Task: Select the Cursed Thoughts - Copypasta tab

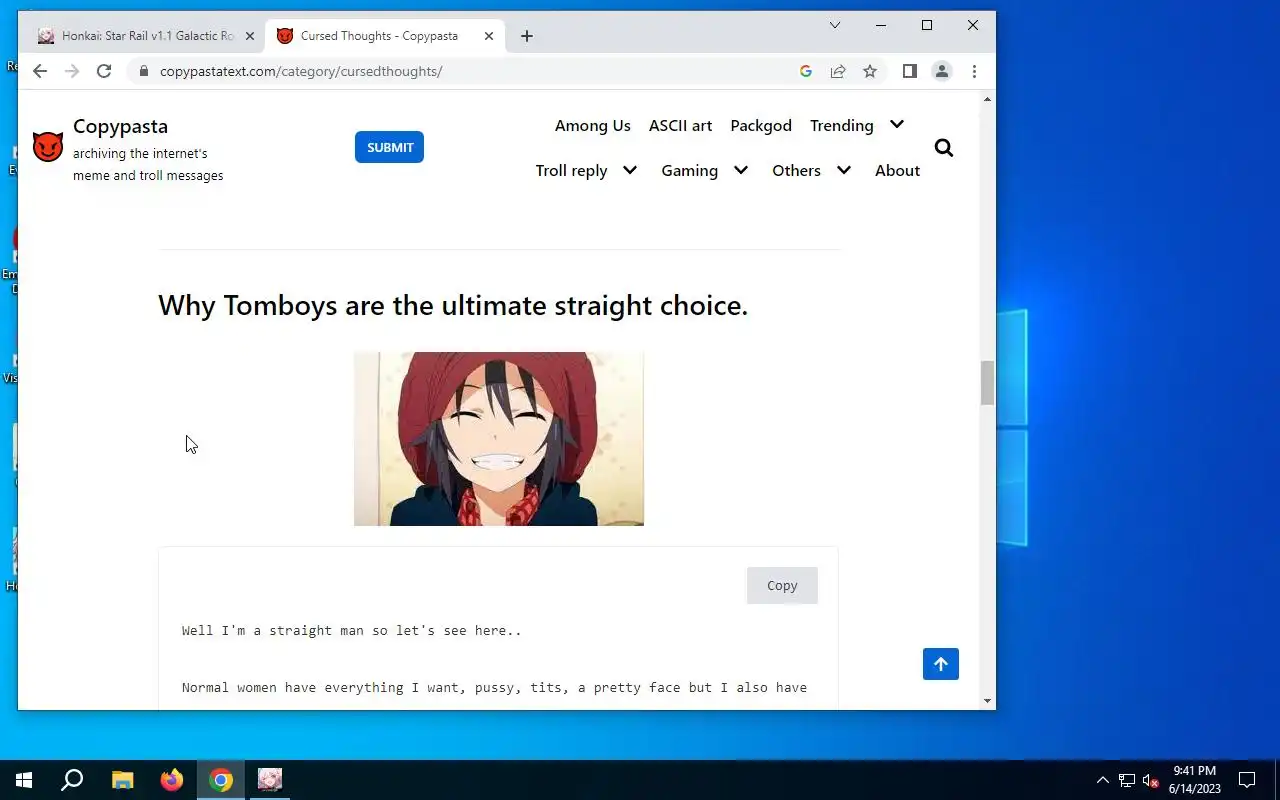Action: (385, 36)
